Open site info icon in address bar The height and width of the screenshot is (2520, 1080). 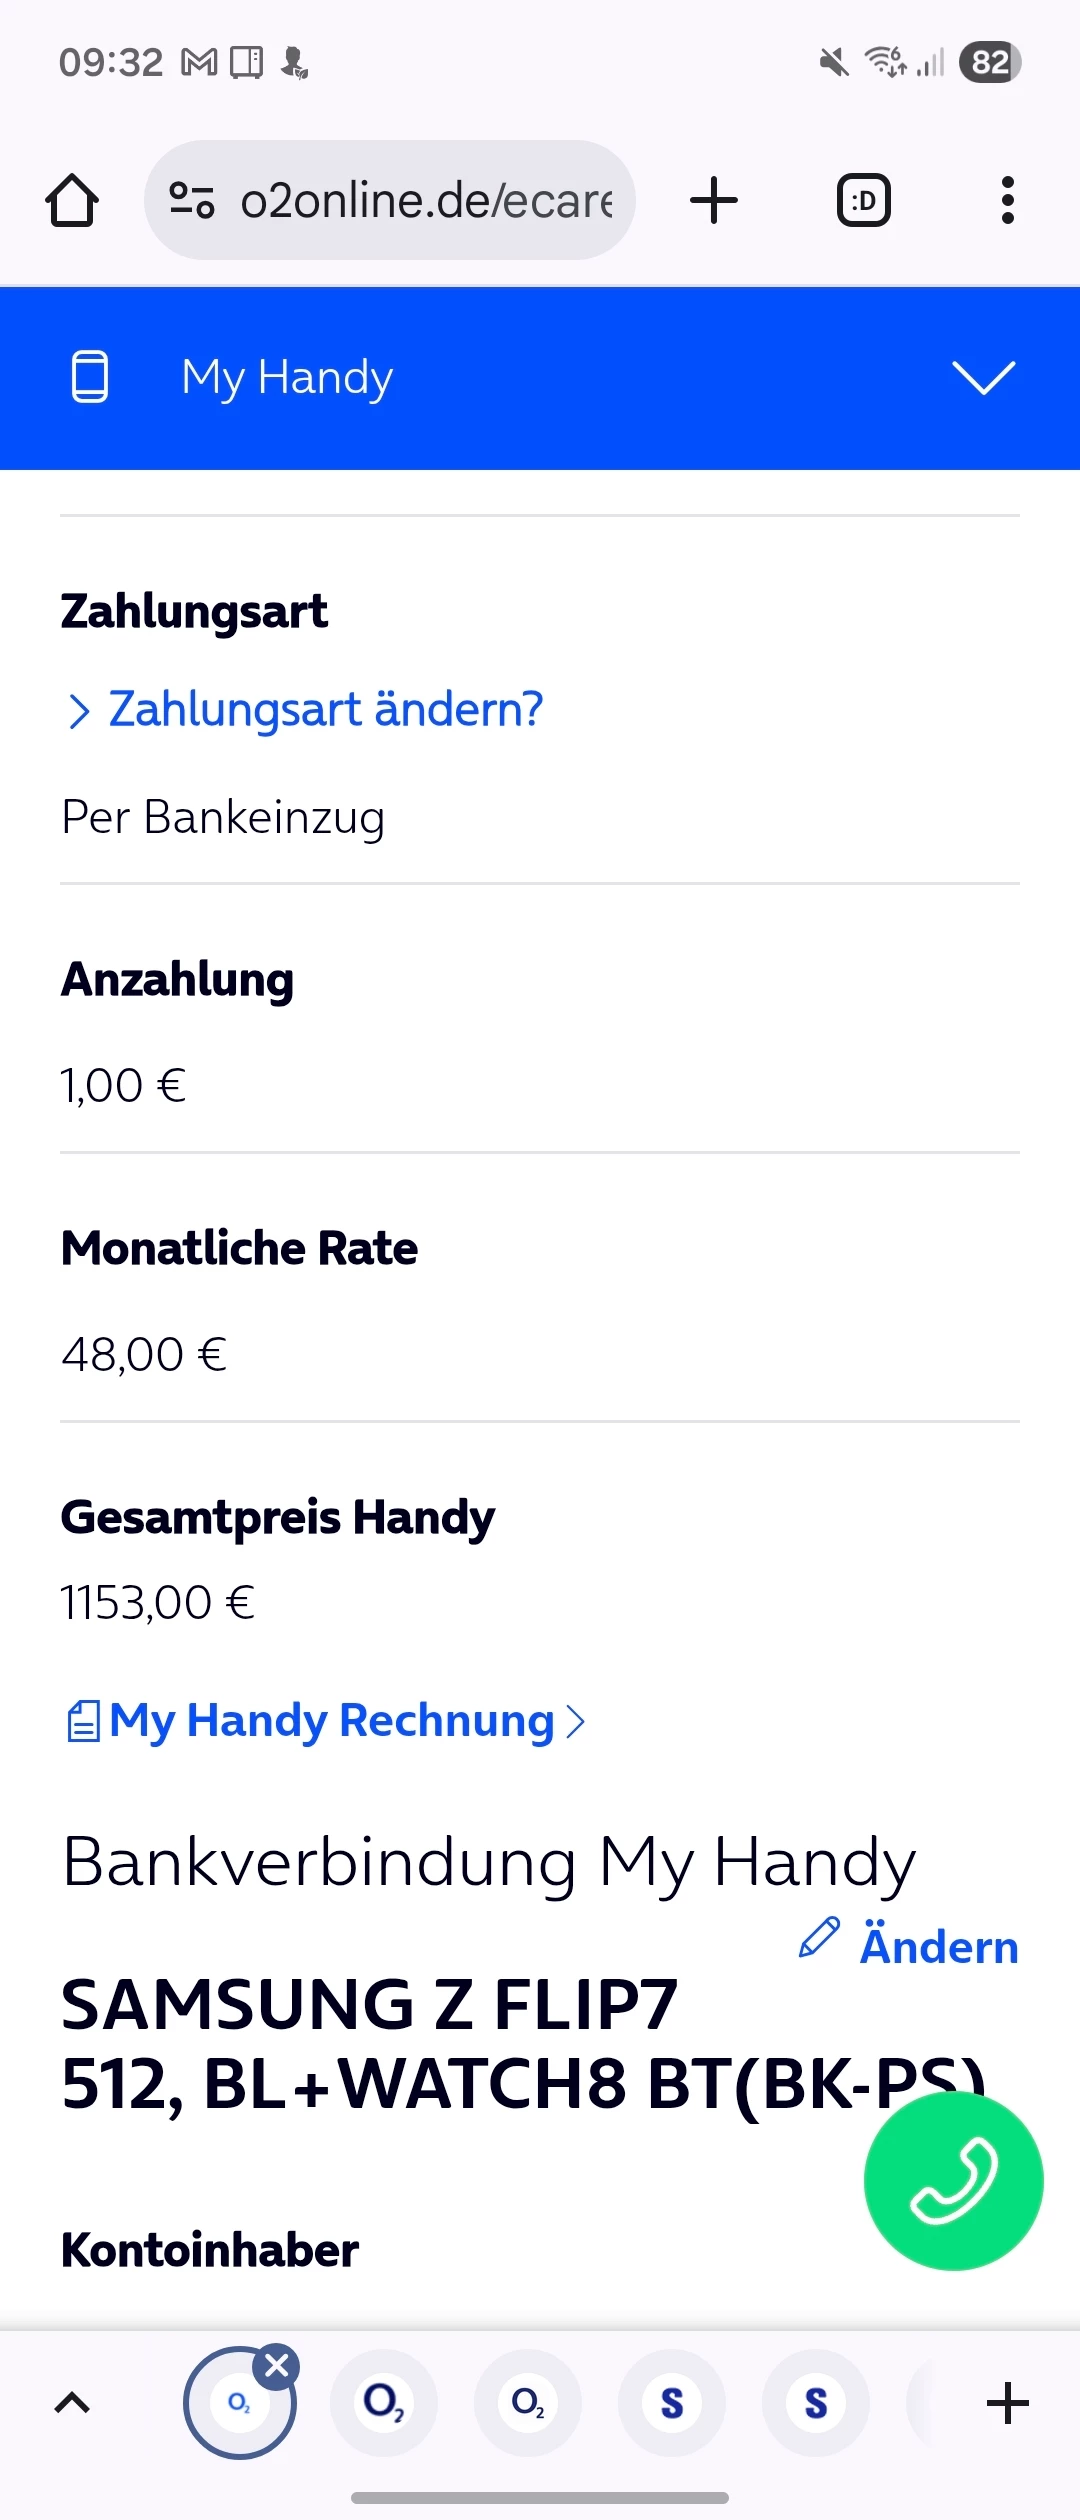(191, 201)
